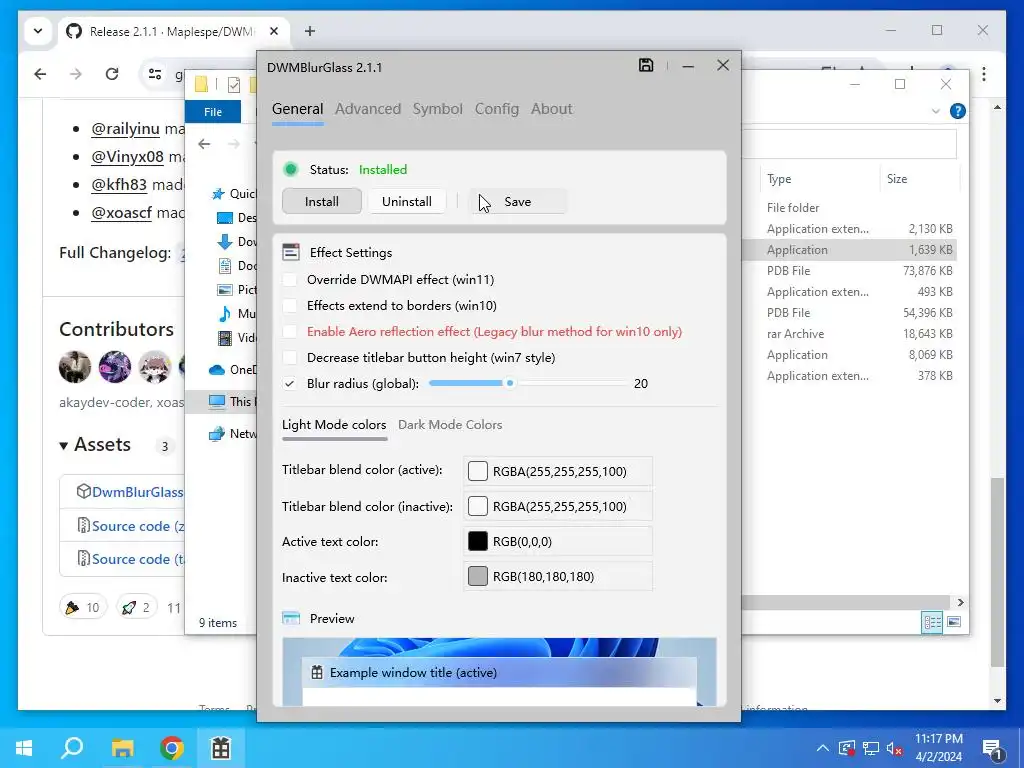Show hidden tray icons chevron
This screenshot has height=768, width=1024.
point(822,748)
